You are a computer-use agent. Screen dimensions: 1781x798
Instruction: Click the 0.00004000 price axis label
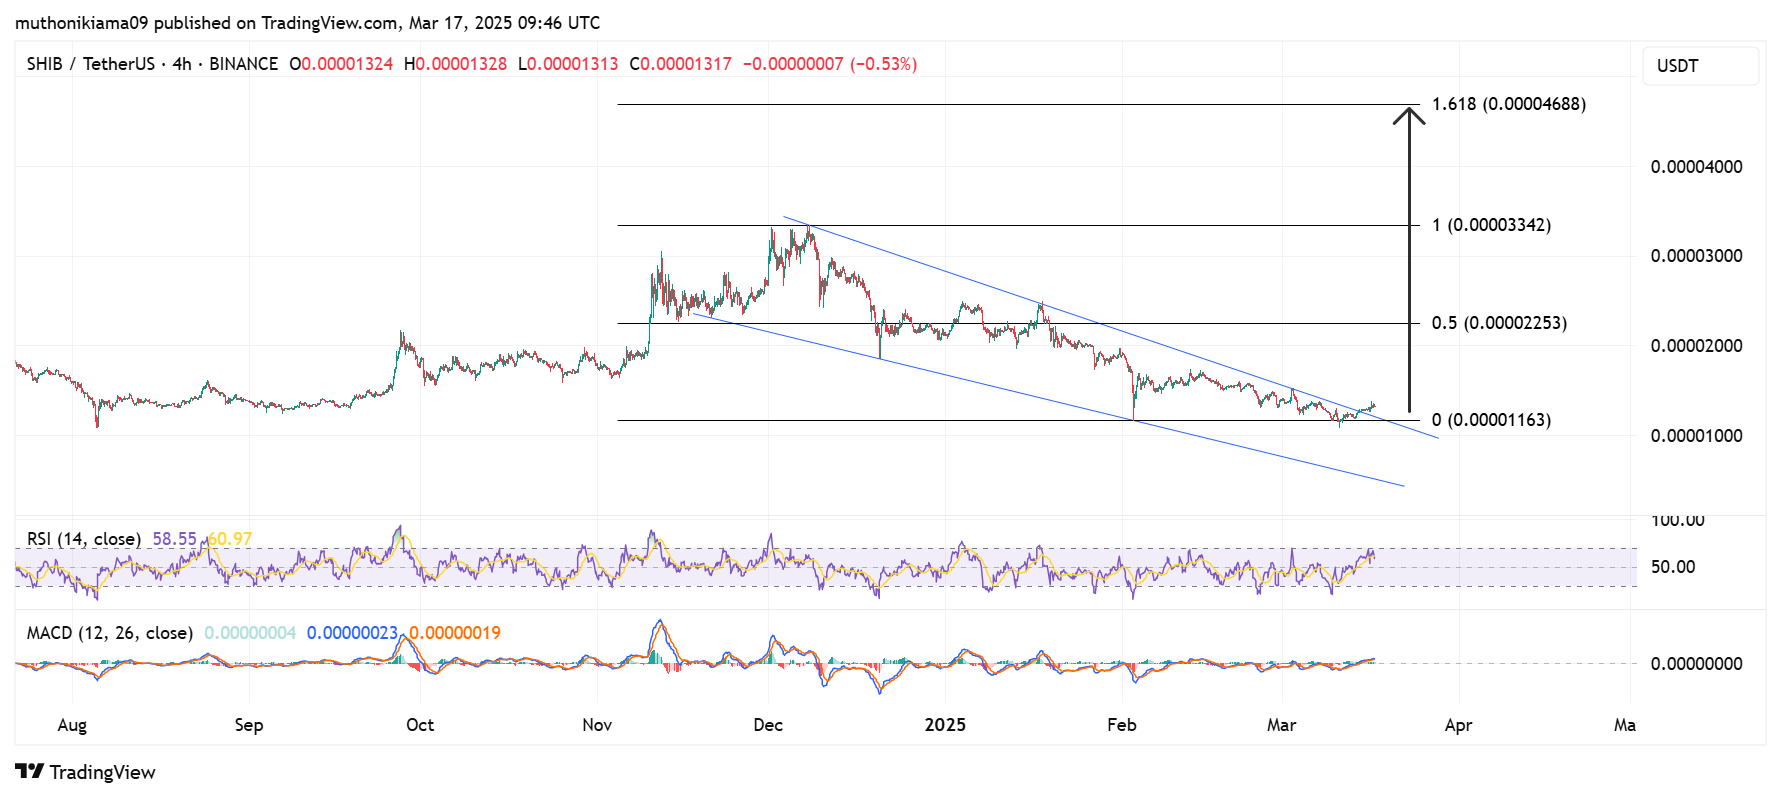pyautogui.click(x=1697, y=167)
